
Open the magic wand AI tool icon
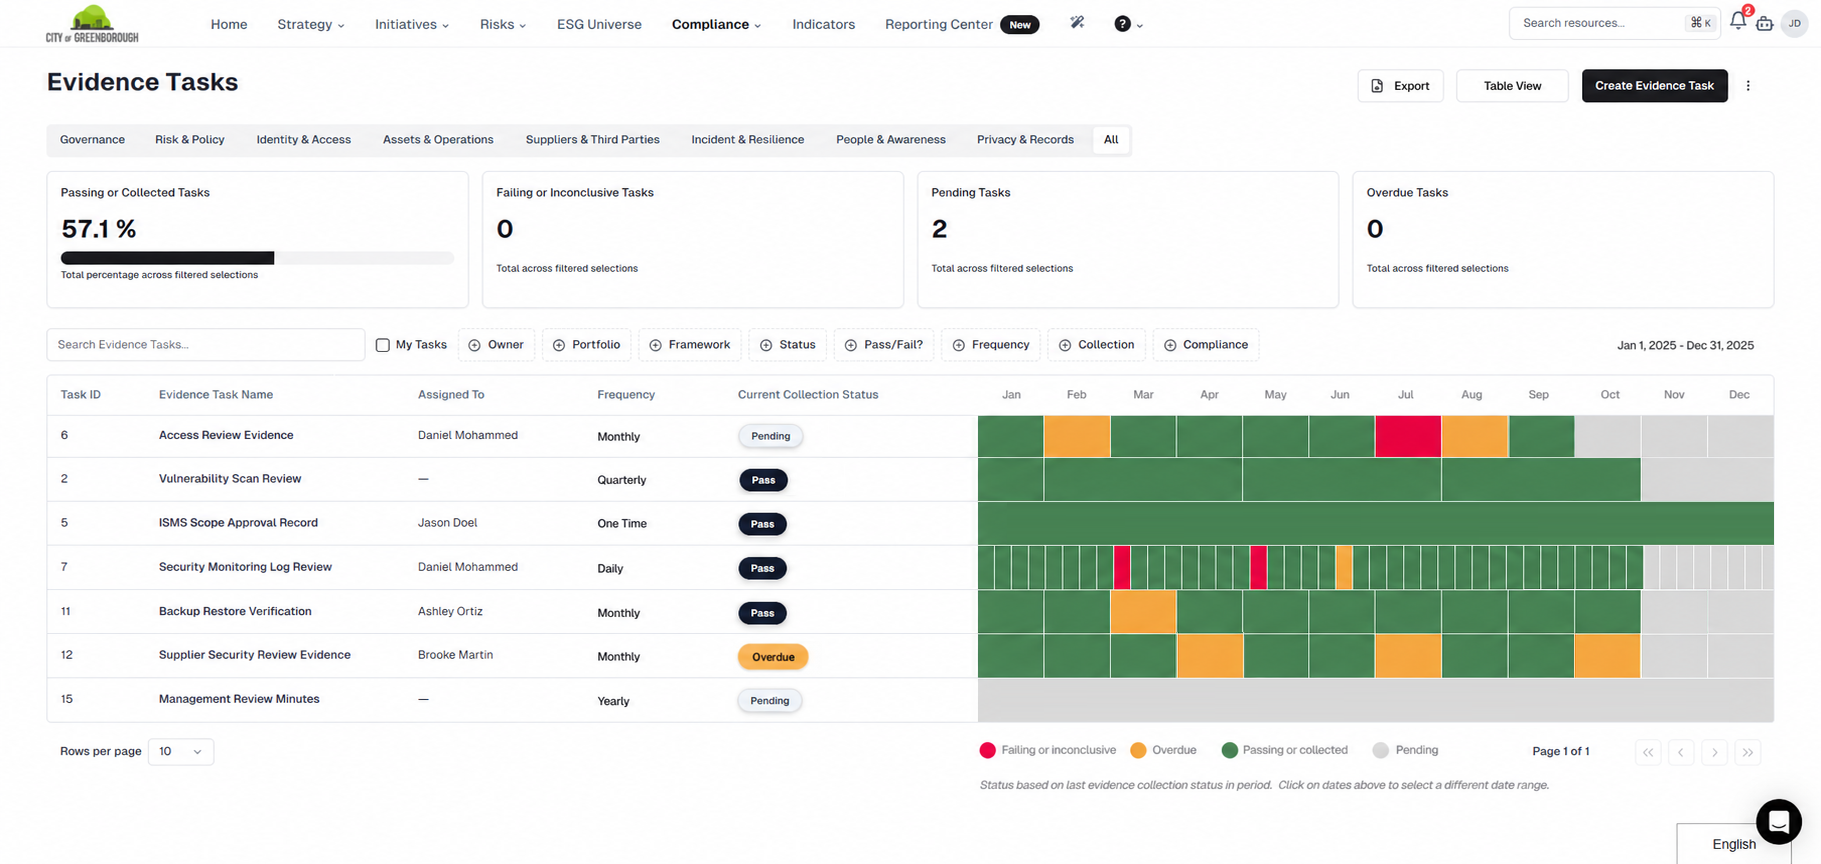tap(1077, 23)
